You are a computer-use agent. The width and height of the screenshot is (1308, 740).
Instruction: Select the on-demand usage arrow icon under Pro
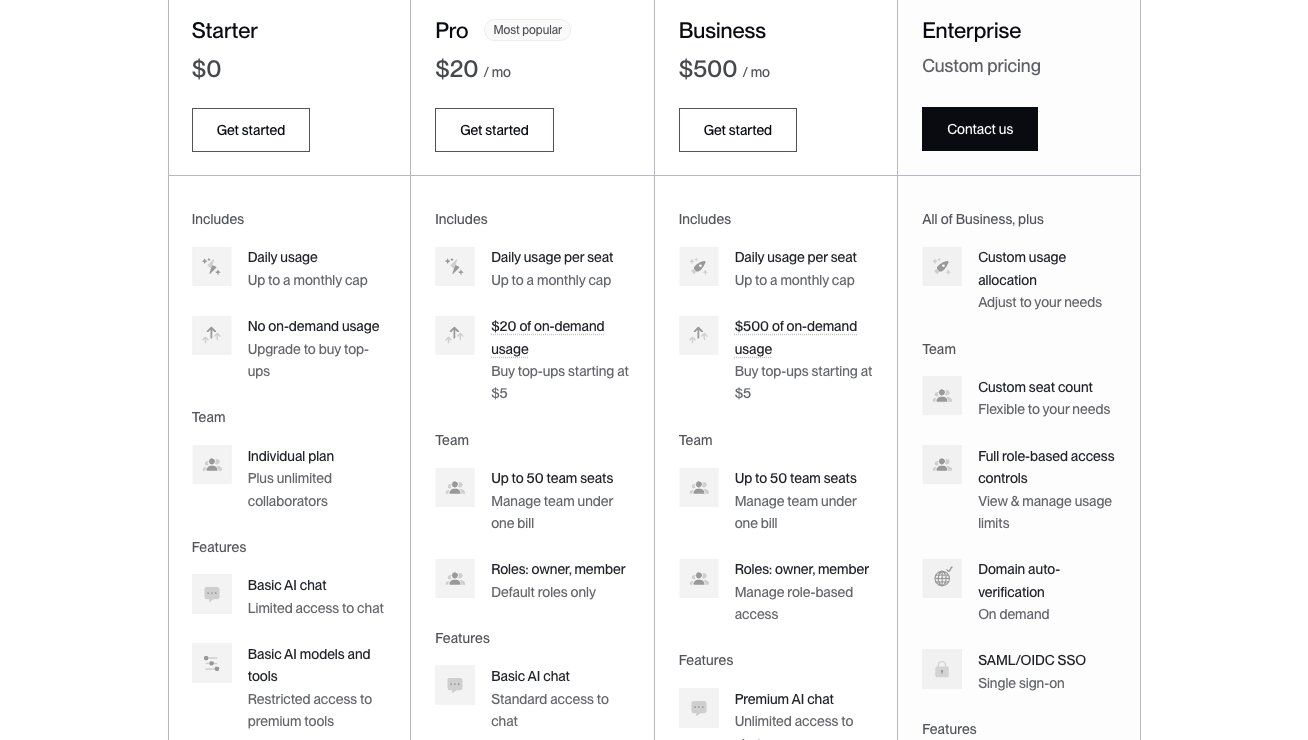[455, 335]
